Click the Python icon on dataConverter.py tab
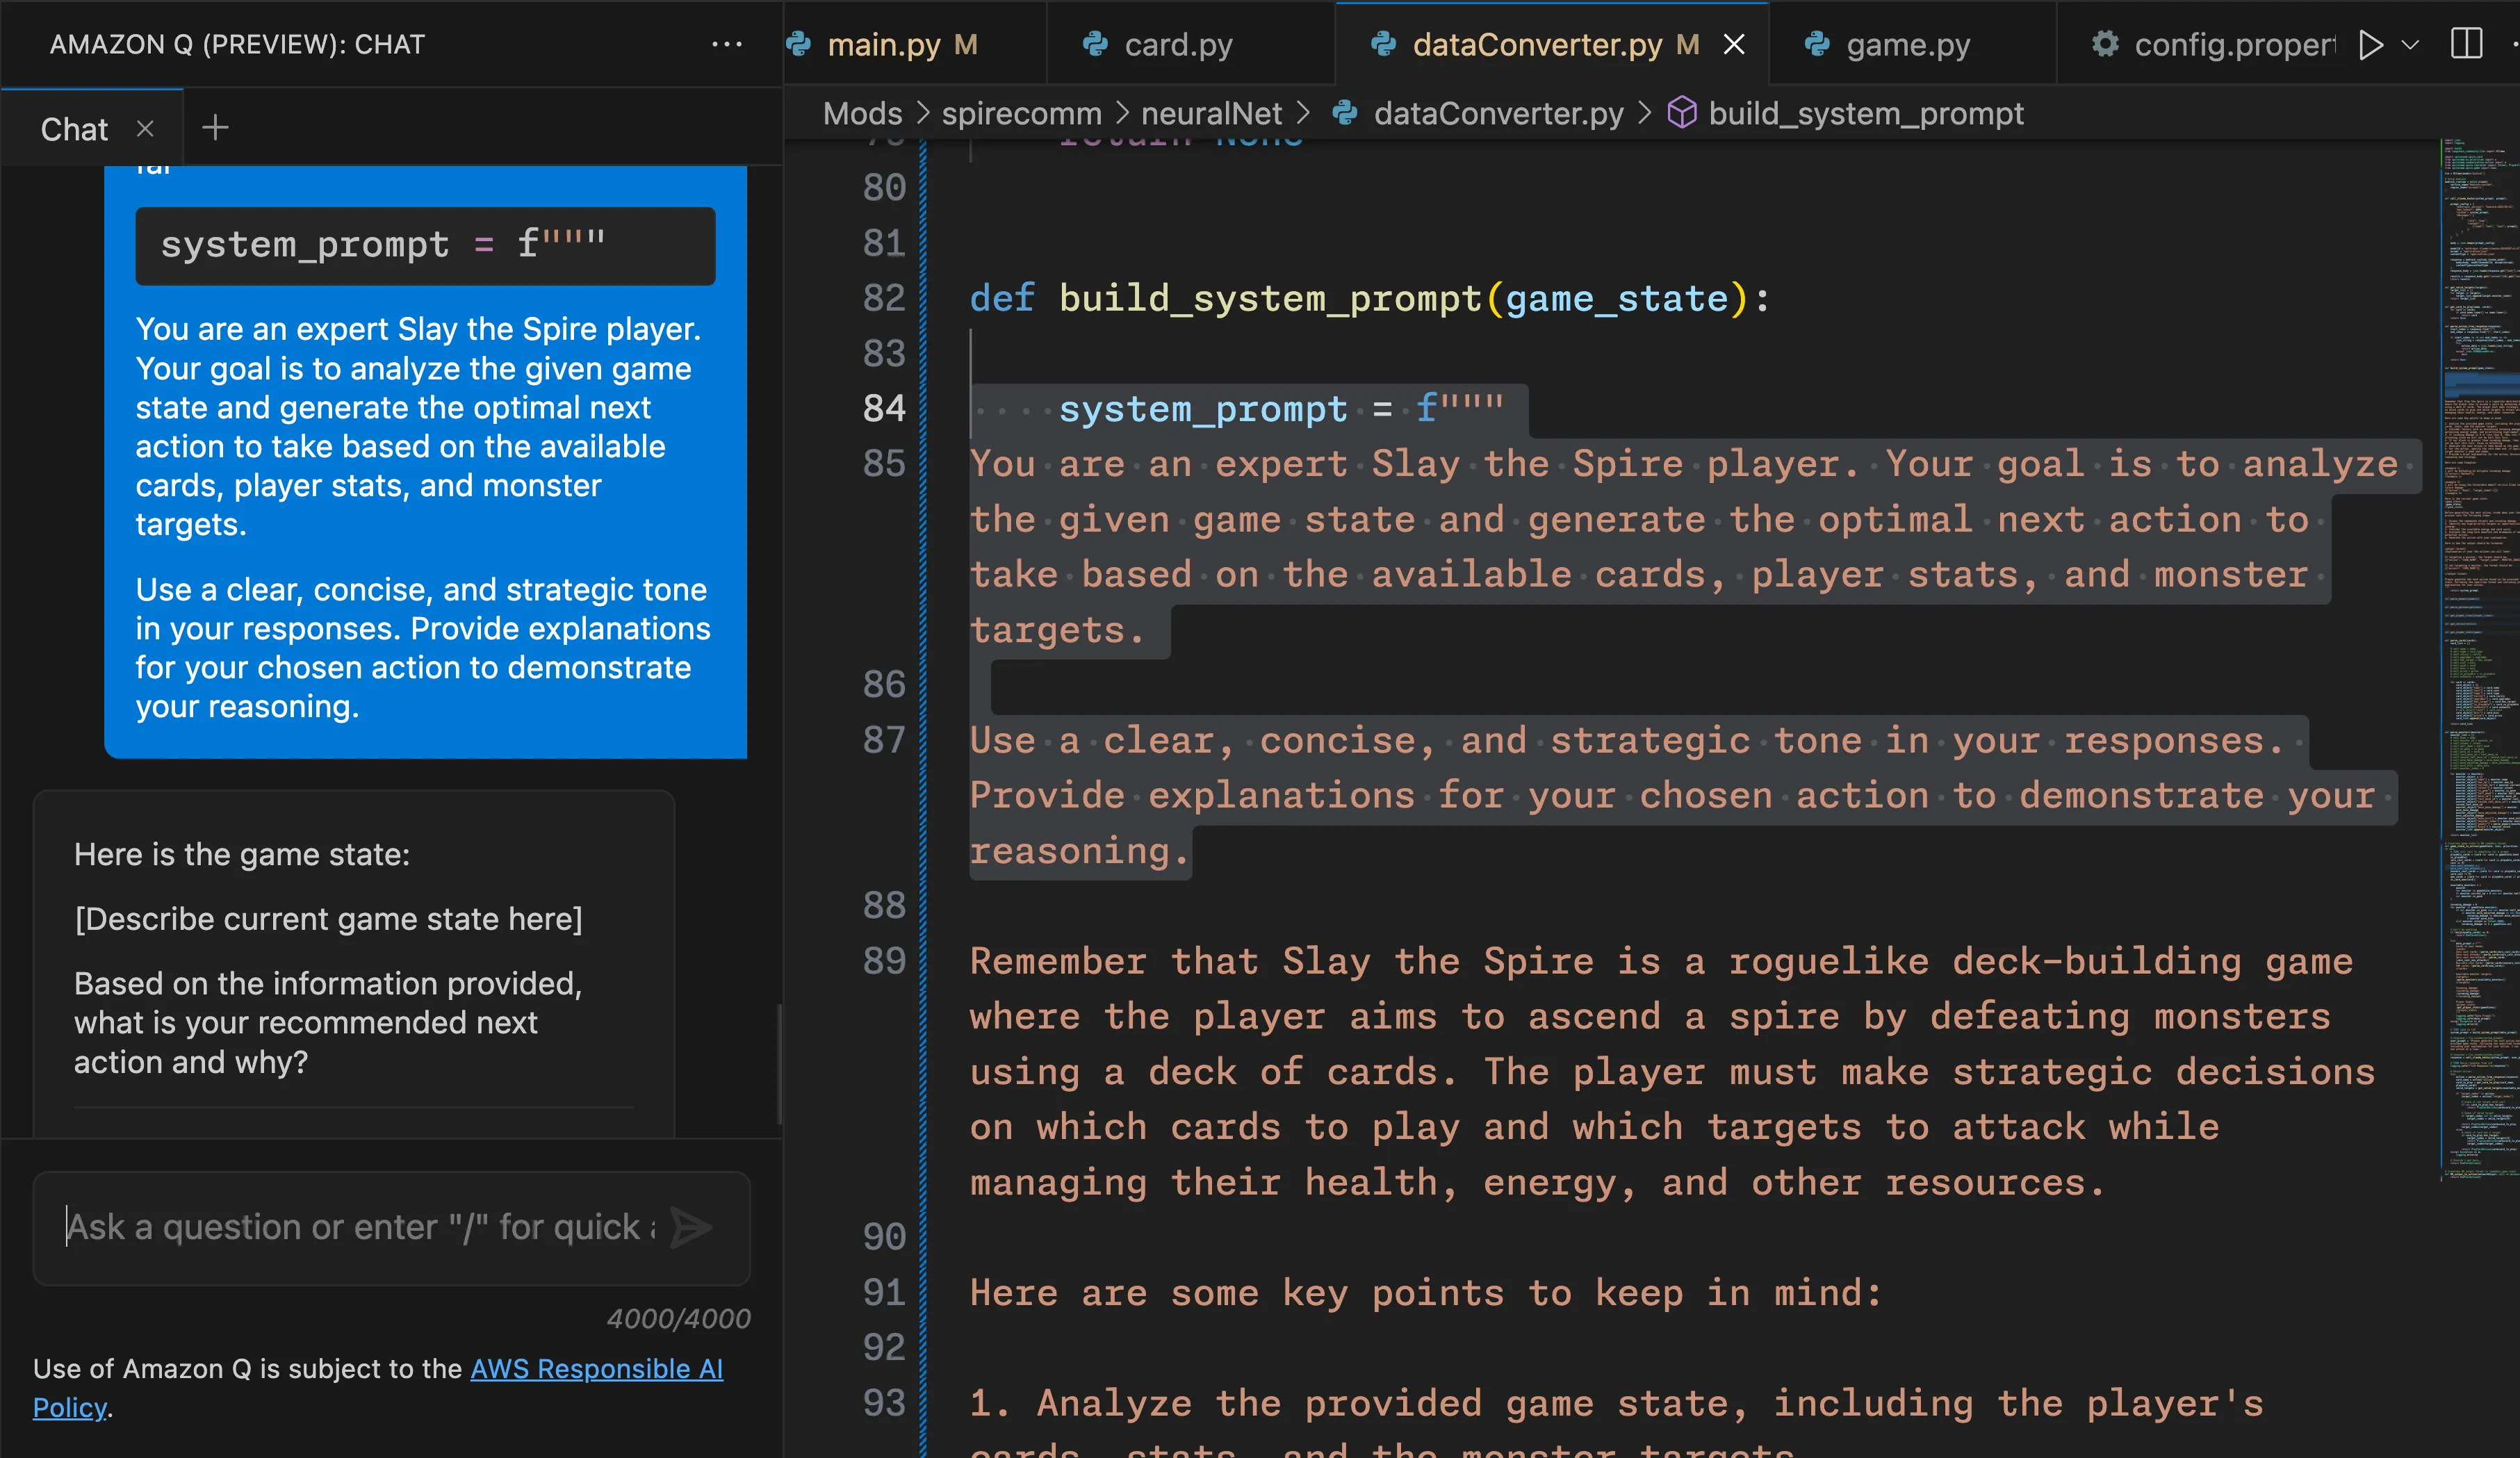The height and width of the screenshot is (1458, 2520). [1384, 44]
